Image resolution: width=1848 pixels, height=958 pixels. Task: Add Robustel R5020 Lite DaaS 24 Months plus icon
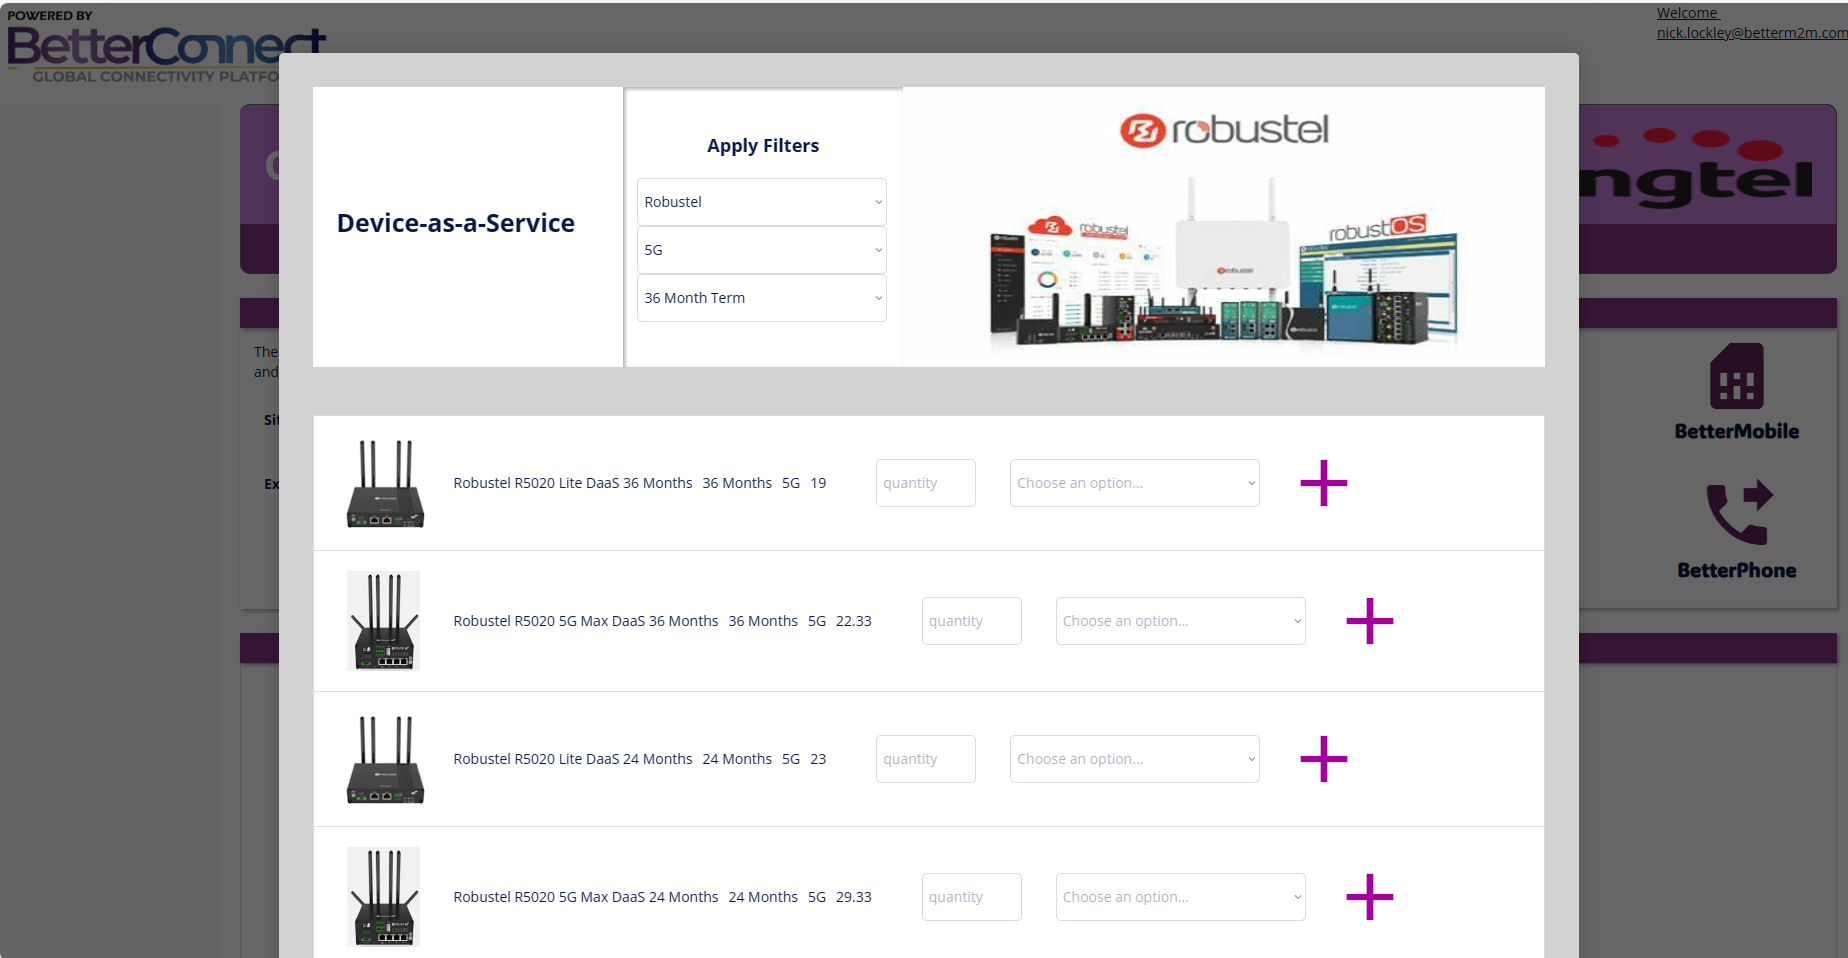[x=1323, y=759]
